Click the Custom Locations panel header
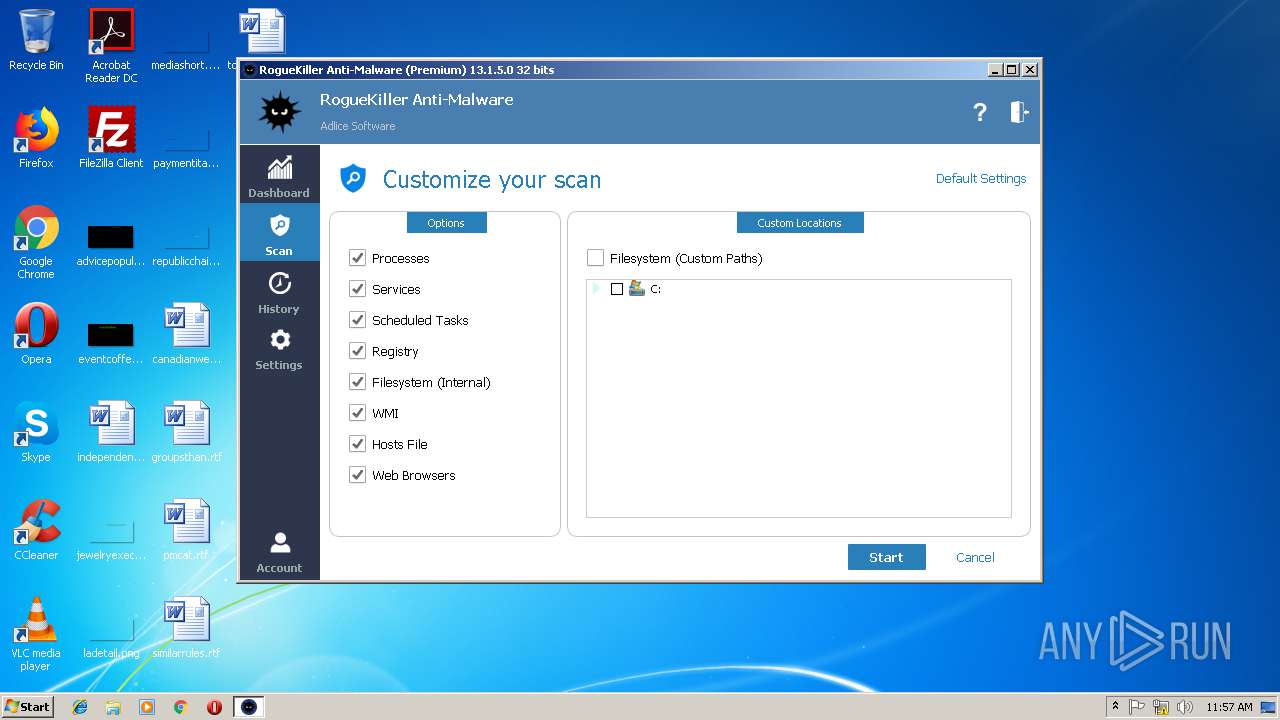 [799, 223]
